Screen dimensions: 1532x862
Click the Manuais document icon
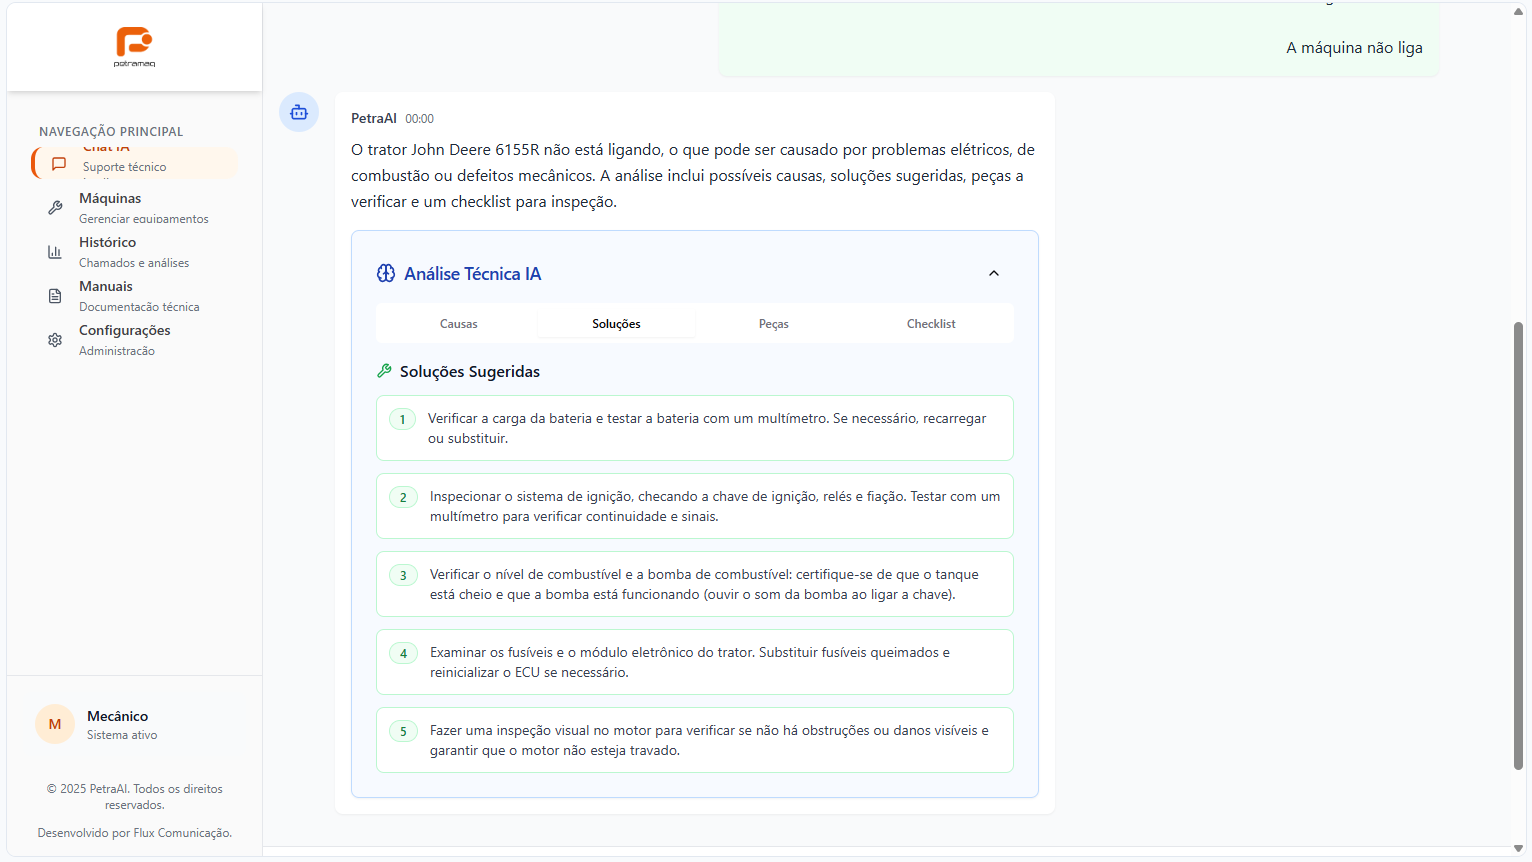(55, 296)
